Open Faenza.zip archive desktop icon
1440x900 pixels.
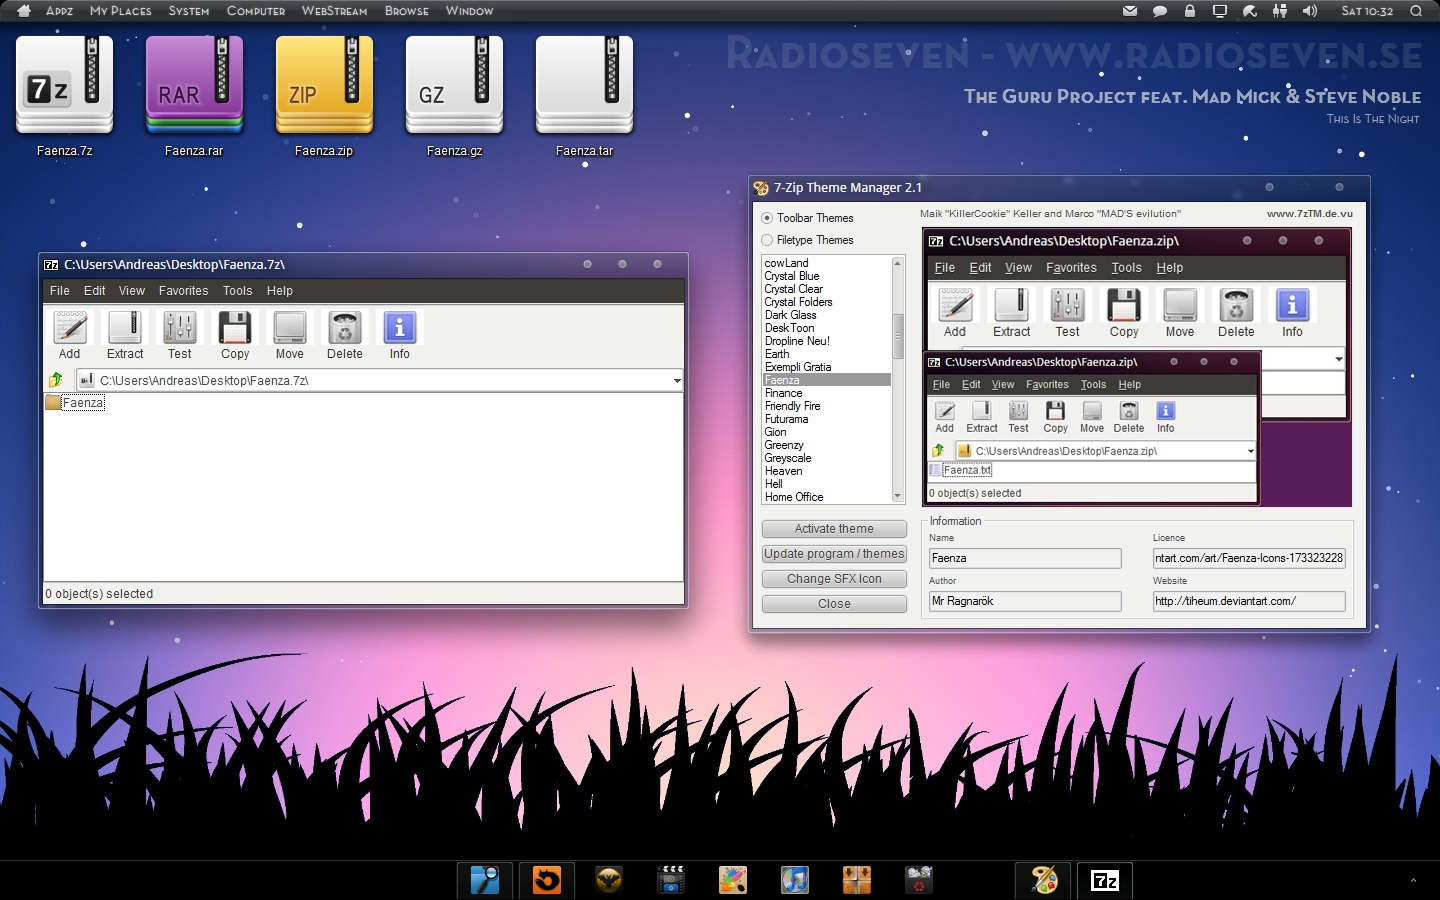[324, 86]
